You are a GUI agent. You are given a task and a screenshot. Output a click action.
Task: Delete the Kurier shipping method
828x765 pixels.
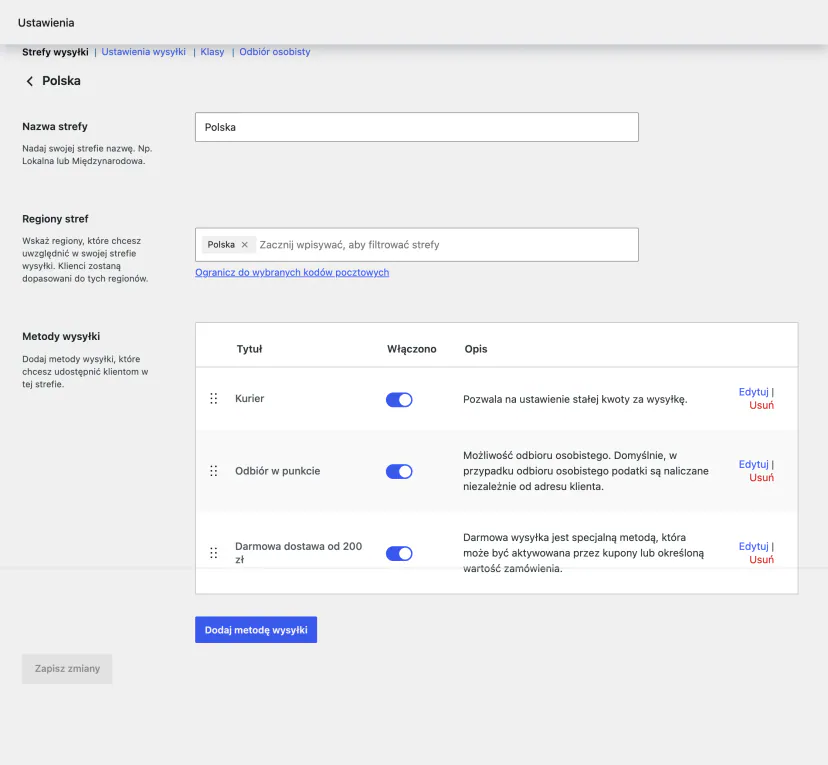click(x=761, y=405)
